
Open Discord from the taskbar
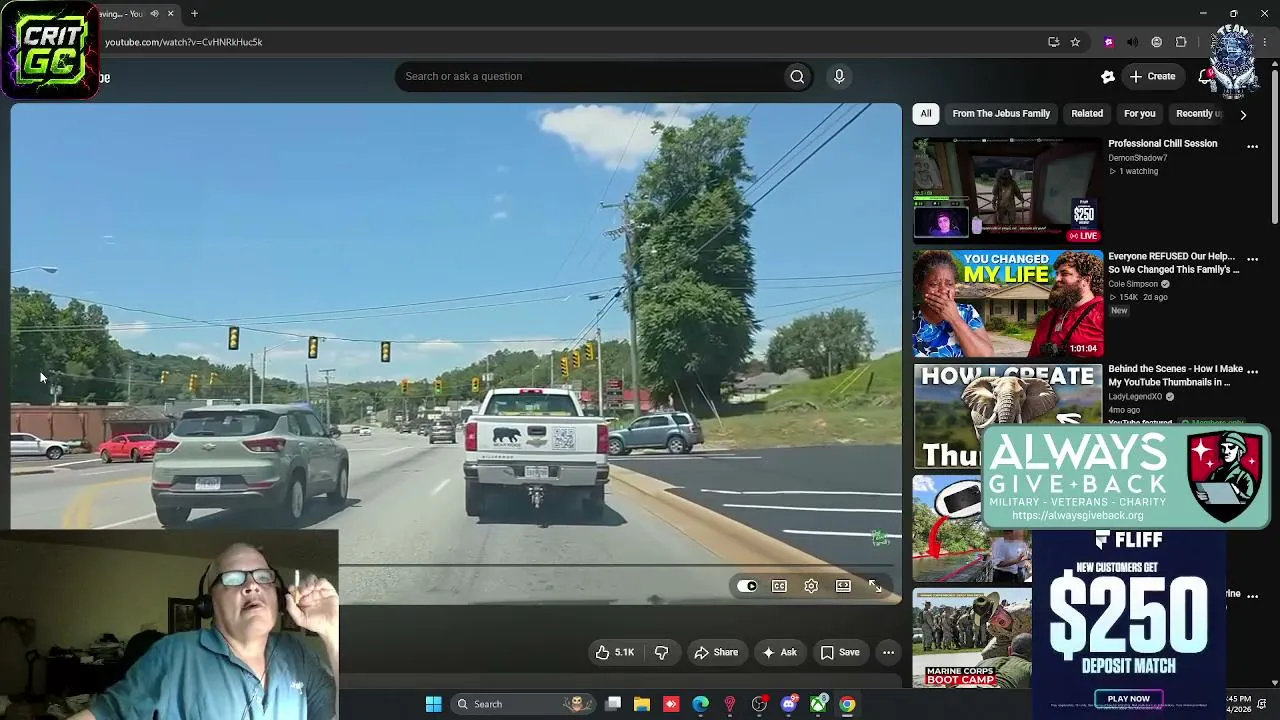tap(789, 704)
